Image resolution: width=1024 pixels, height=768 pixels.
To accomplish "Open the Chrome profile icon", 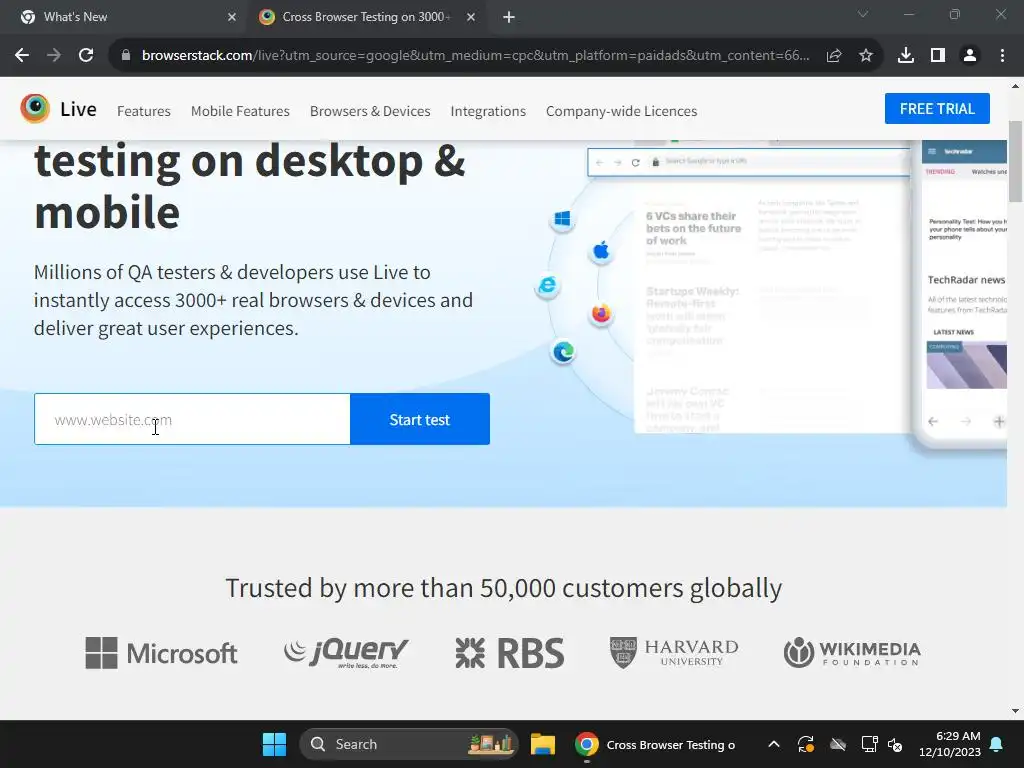I will 970,56.
